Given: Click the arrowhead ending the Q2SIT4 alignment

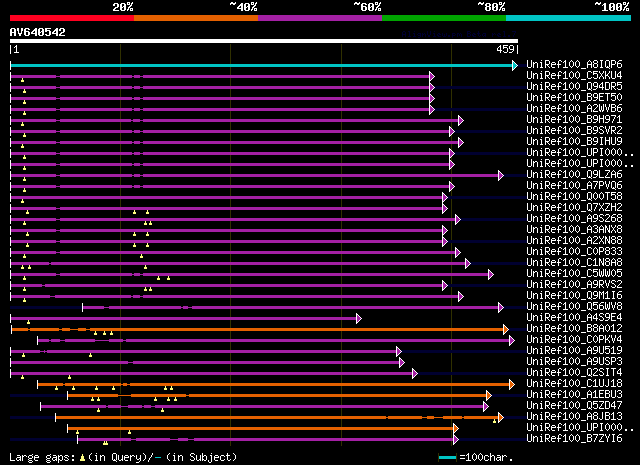Looking at the screenshot, I should tap(415, 374).
